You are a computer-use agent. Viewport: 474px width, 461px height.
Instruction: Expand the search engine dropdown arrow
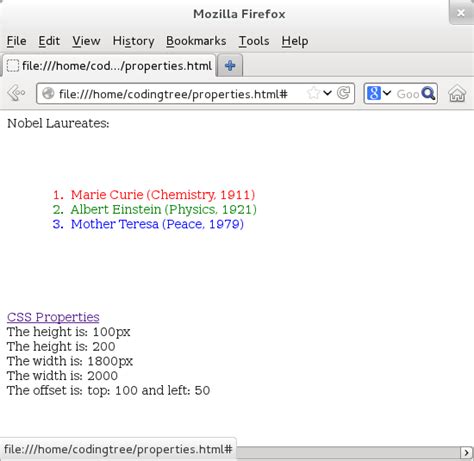[387, 93]
